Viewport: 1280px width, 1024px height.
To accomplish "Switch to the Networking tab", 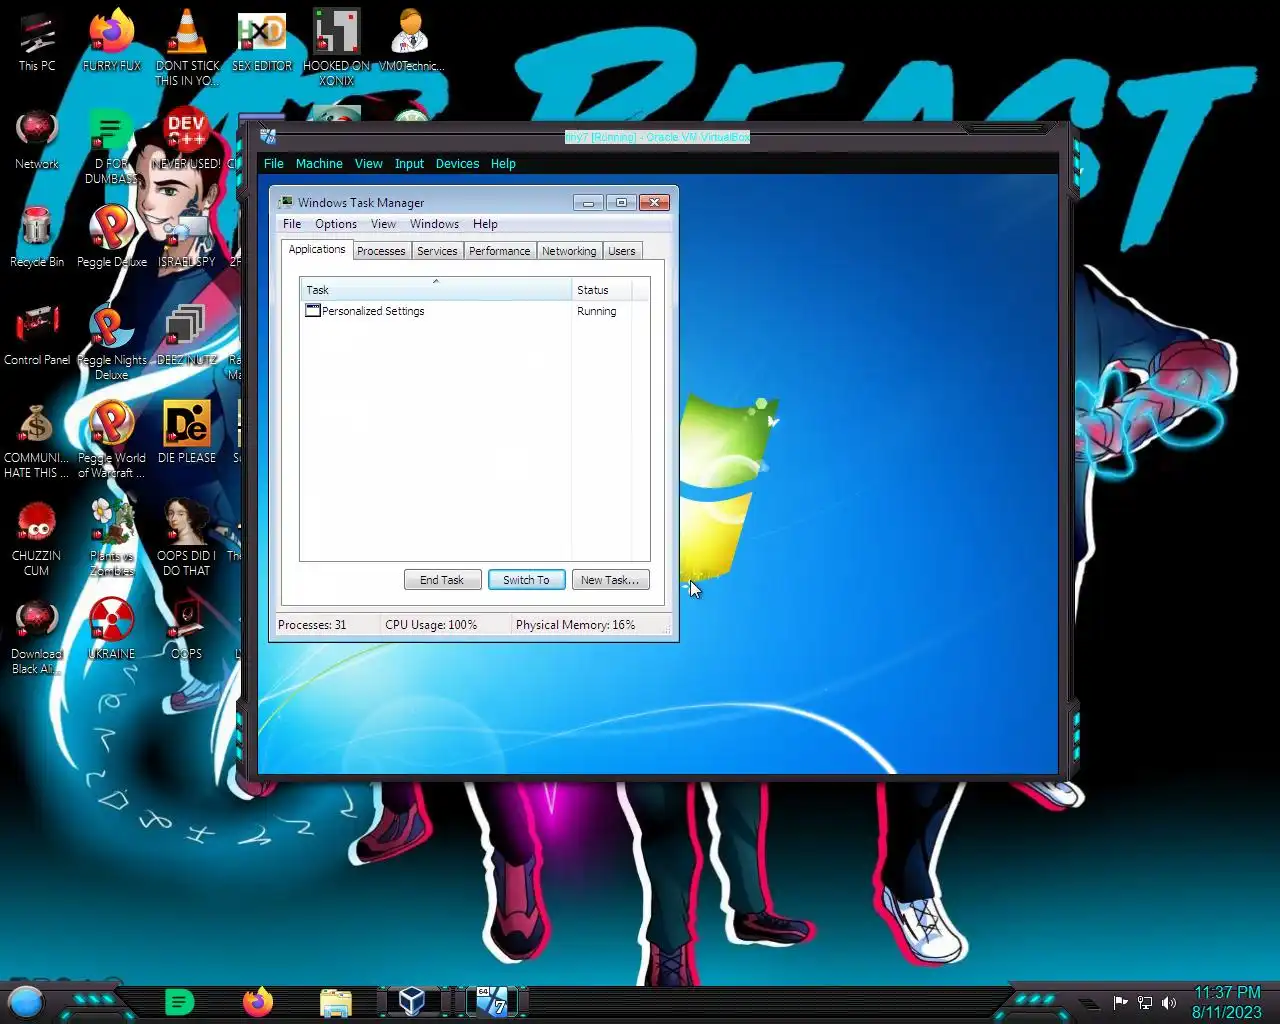I will 569,251.
